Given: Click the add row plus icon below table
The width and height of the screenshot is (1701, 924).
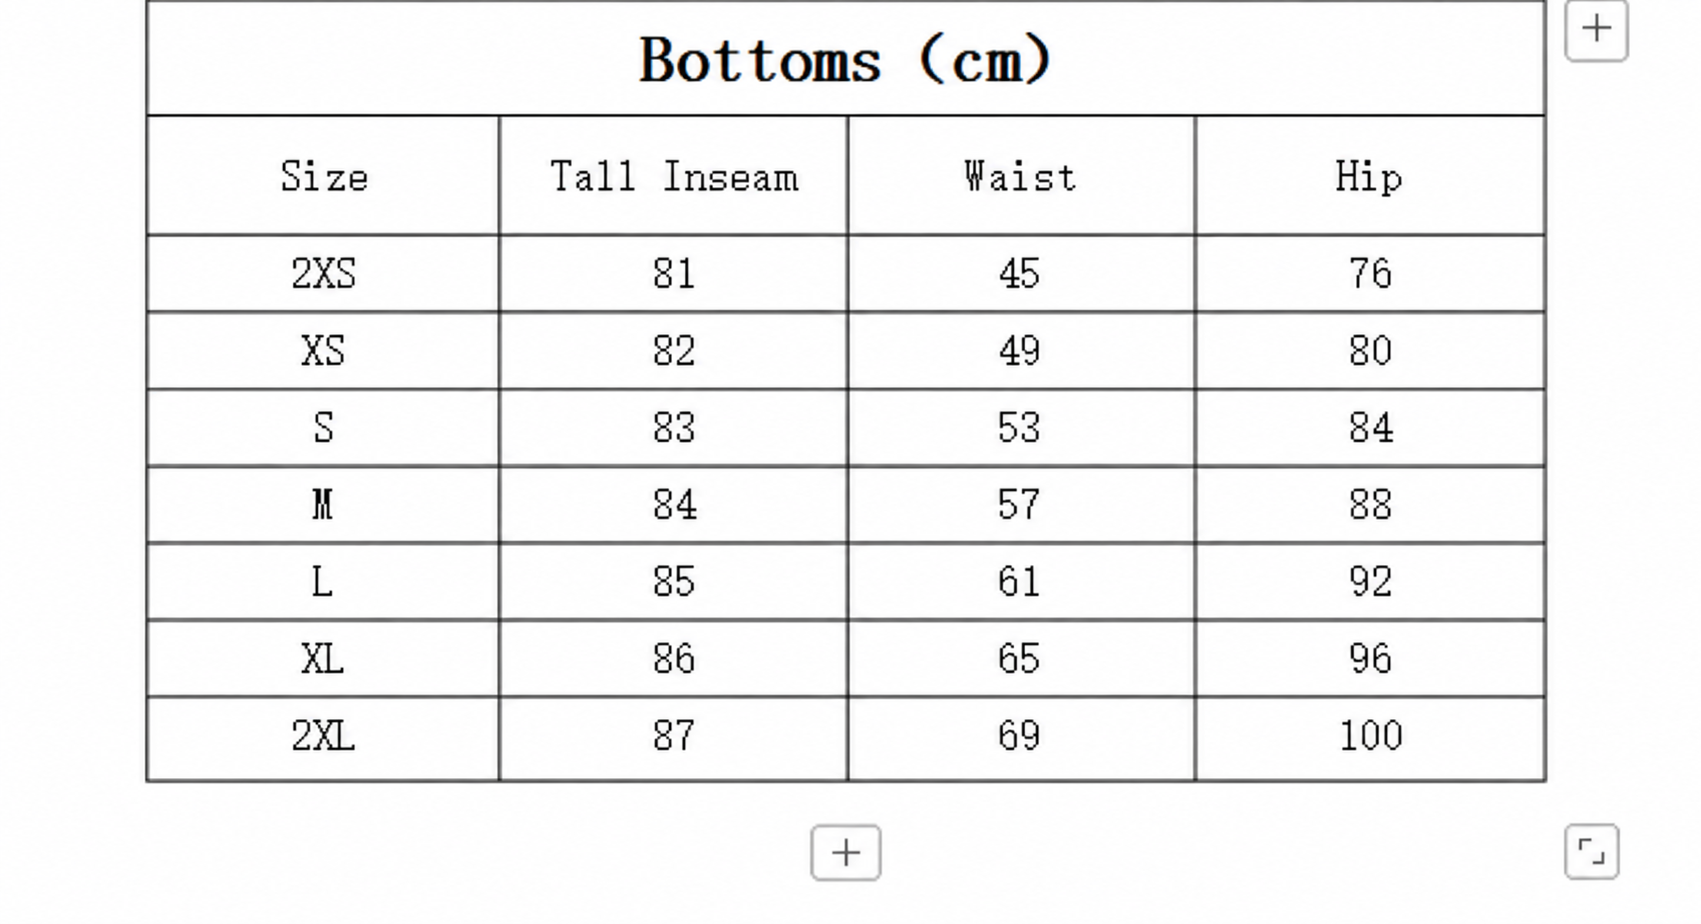Looking at the screenshot, I should coord(846,853).
